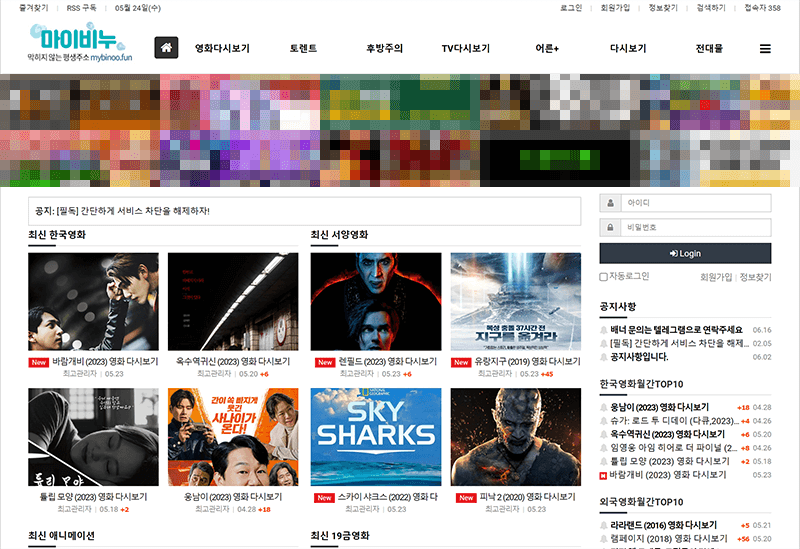Open 임영웅 아임 히어로 더 파이널 entry
Image resolution: width=800 pixels, height=549 pixels.
674,448
